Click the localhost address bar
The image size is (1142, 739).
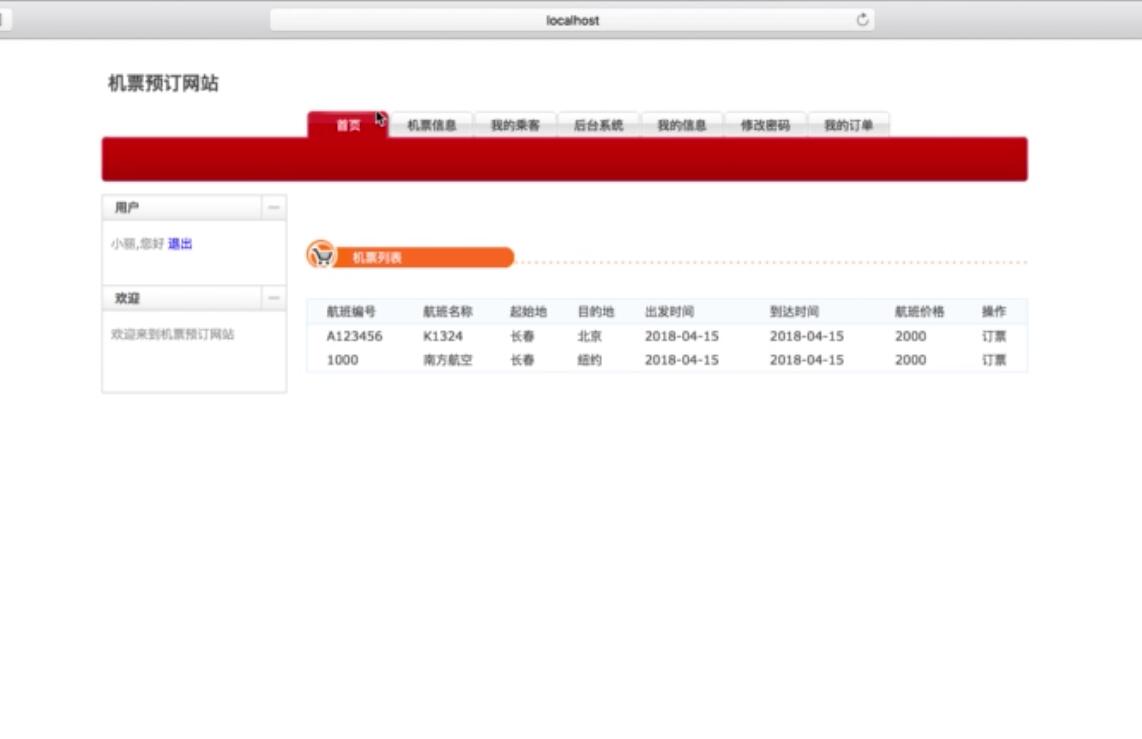pos(572,20)
